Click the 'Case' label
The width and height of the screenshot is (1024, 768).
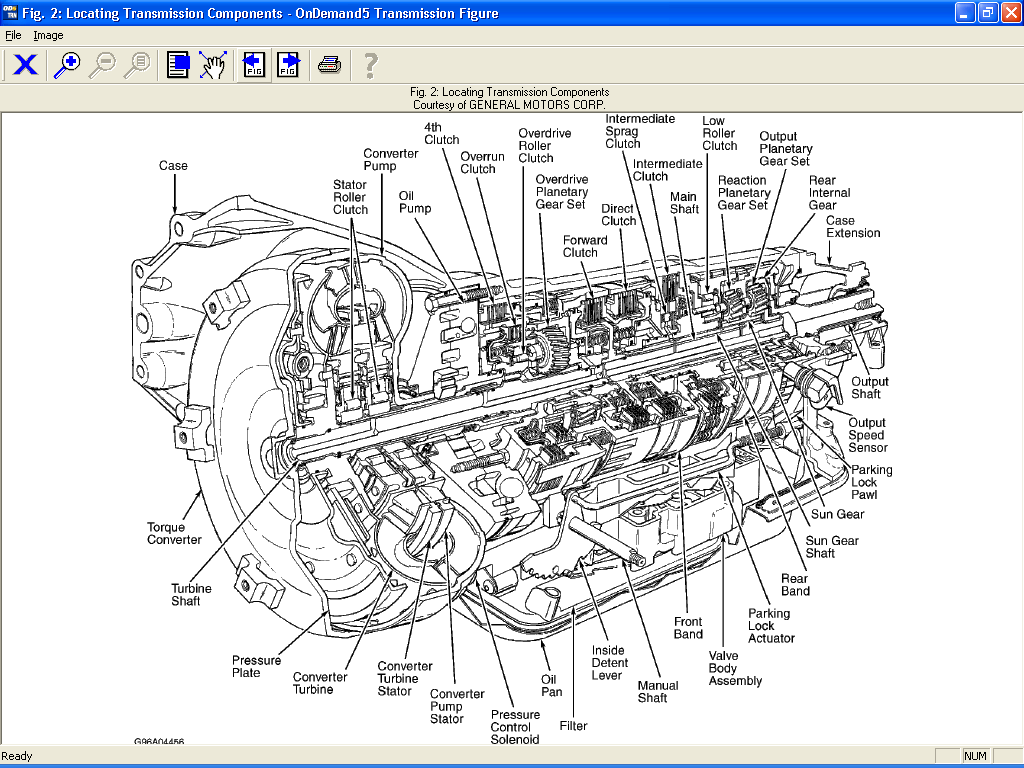(x=173, y=166)
